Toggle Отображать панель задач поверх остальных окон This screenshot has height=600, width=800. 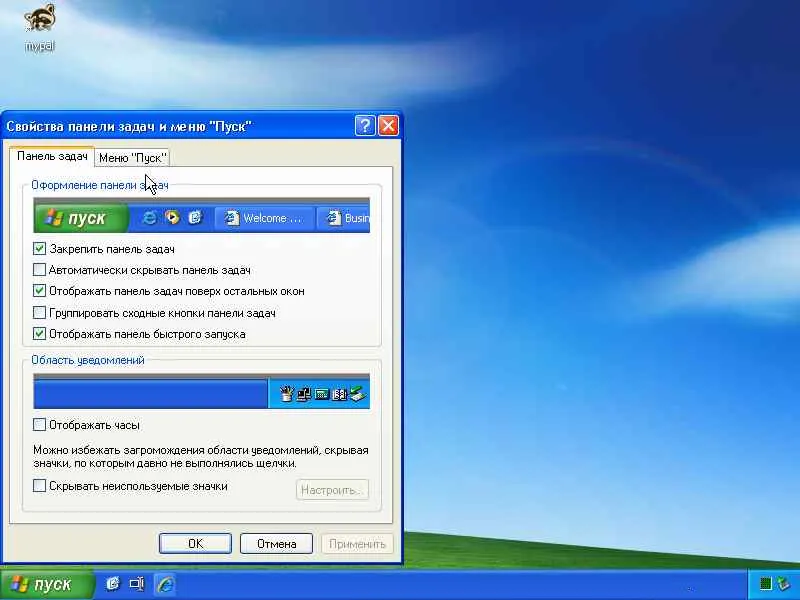pyautogui.click(x=169, y=291)
